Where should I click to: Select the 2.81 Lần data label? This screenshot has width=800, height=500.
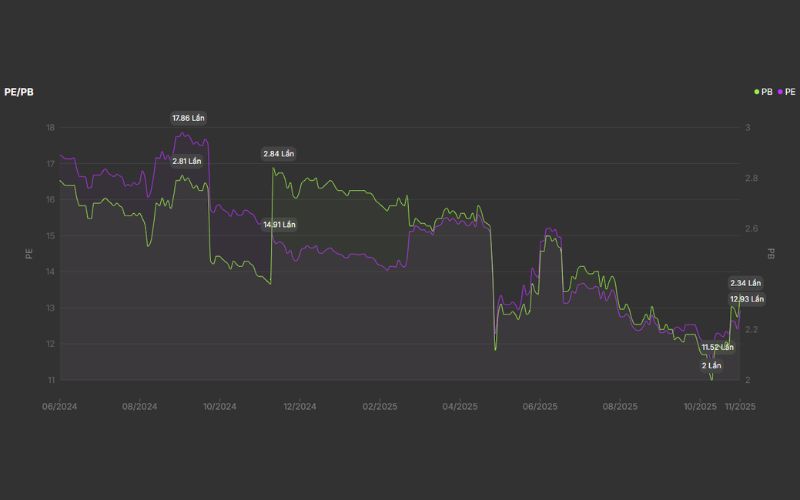point(187,161)
